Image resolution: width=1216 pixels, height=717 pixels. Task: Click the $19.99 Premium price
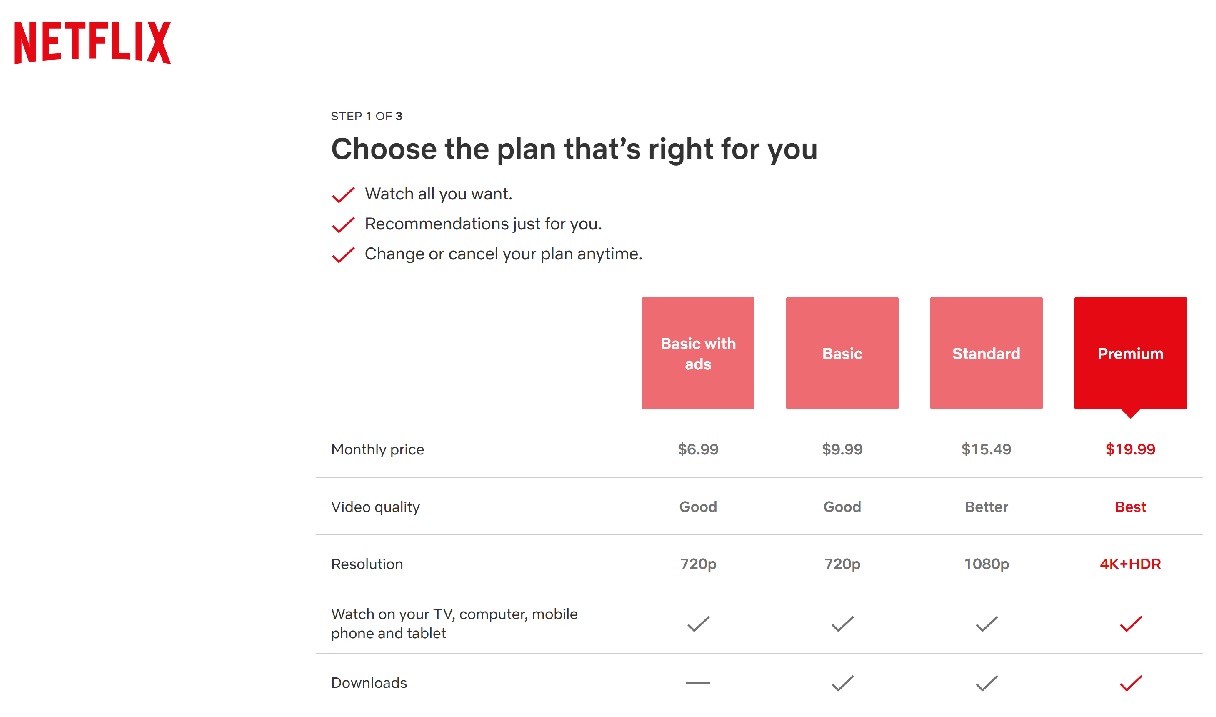pos(1130,449)
